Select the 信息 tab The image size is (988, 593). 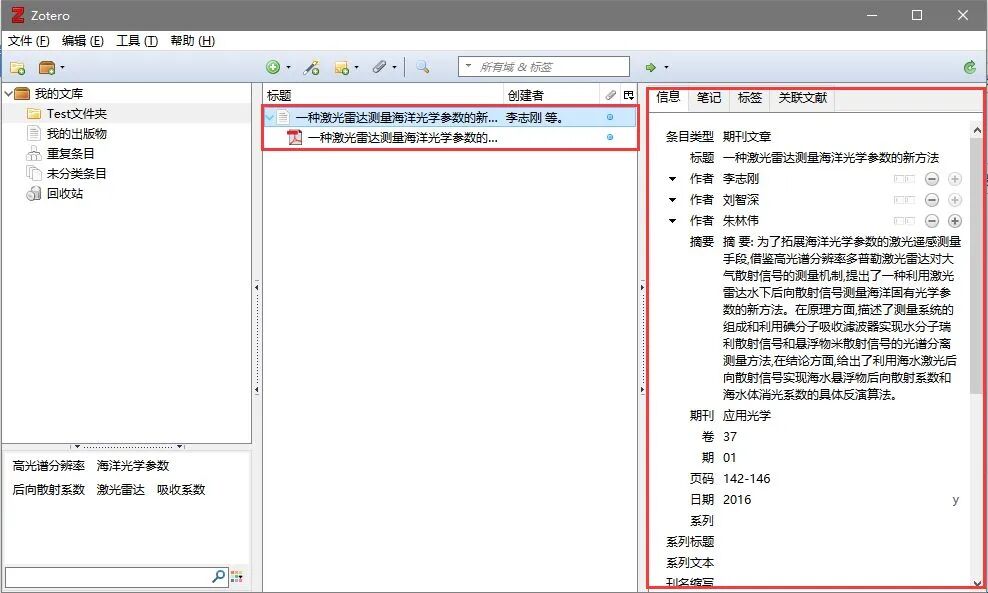tap(668, 97)
